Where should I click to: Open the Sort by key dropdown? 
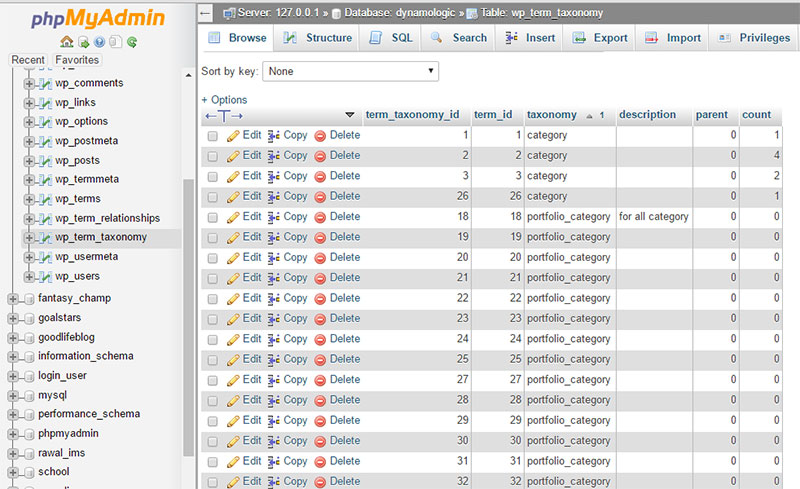point(350,71)
